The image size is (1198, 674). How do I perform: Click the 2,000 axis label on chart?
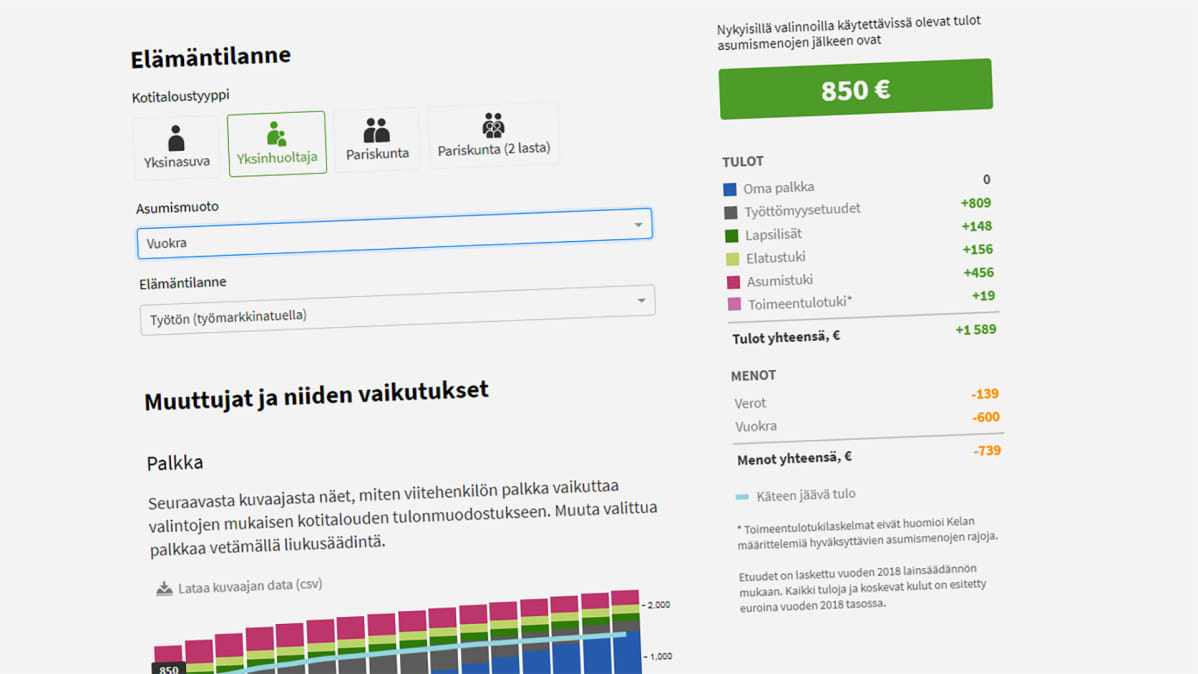(659, 605)
